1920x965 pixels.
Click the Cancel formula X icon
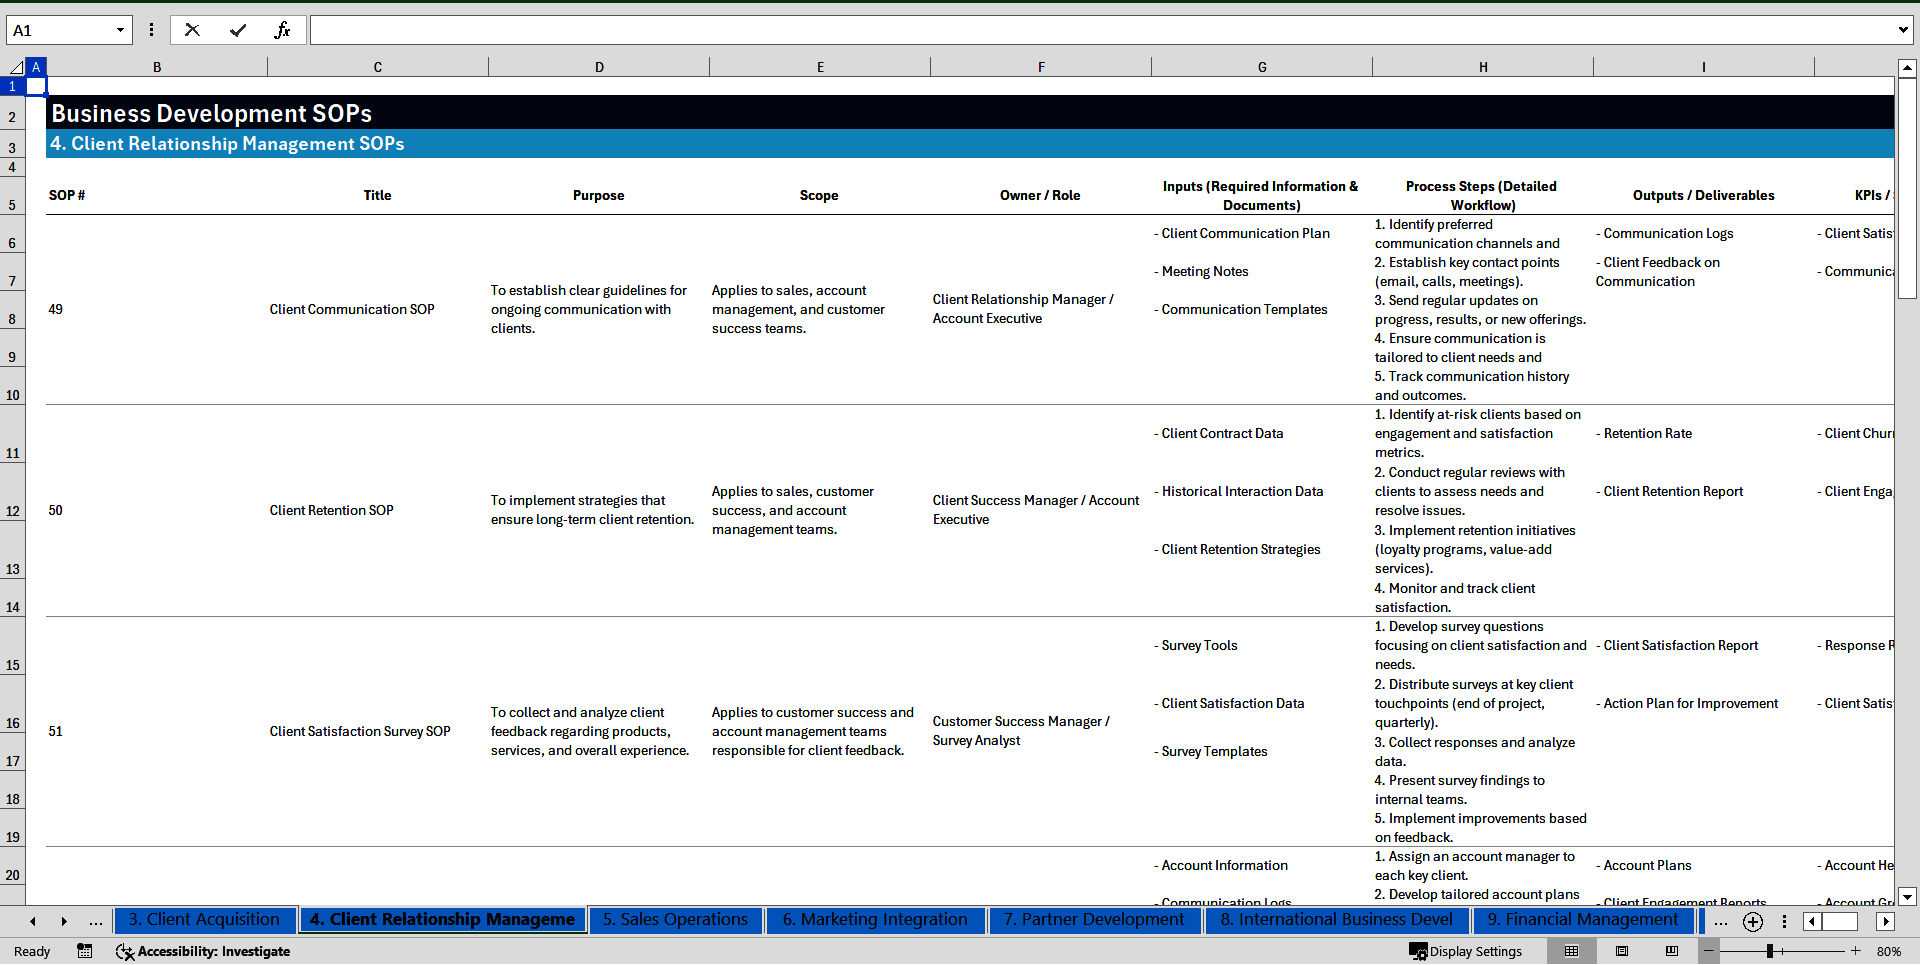(192, 30)
